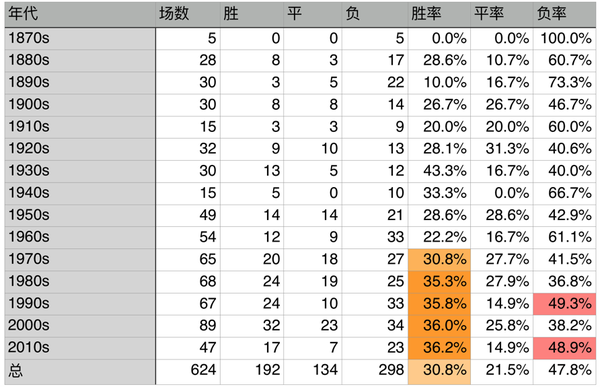Screen dimensions: 600x387
Task: Click the 负率 header cell
Action: click(564, 14)
